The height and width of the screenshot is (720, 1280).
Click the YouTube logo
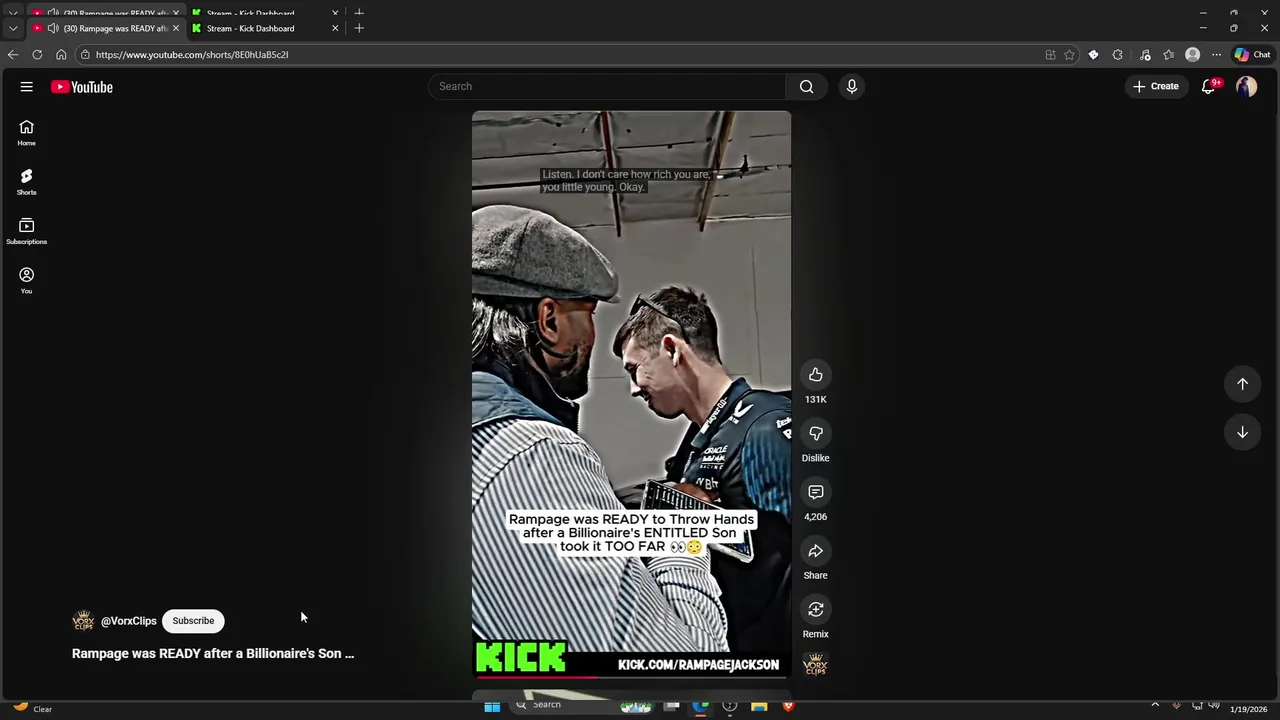(82, 87)
